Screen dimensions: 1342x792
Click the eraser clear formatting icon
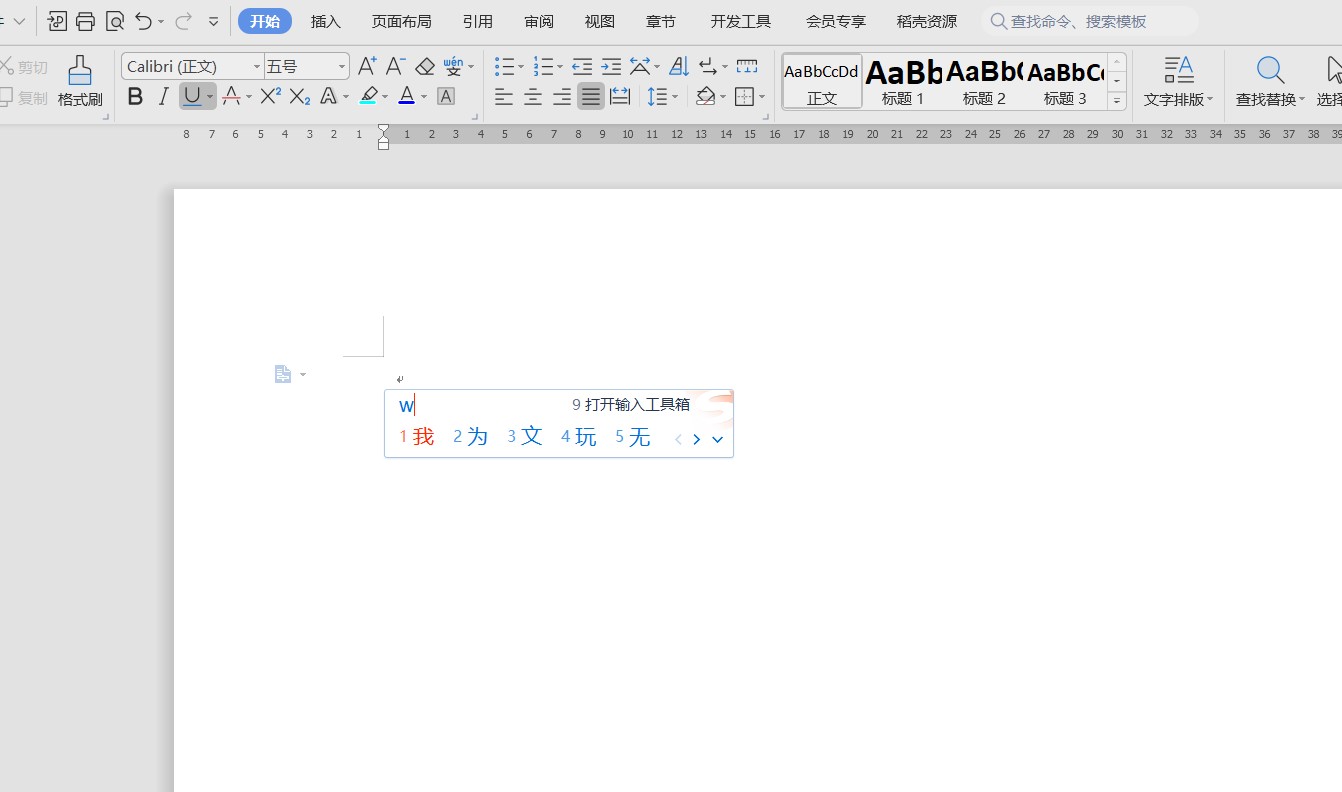pos(425,67)
